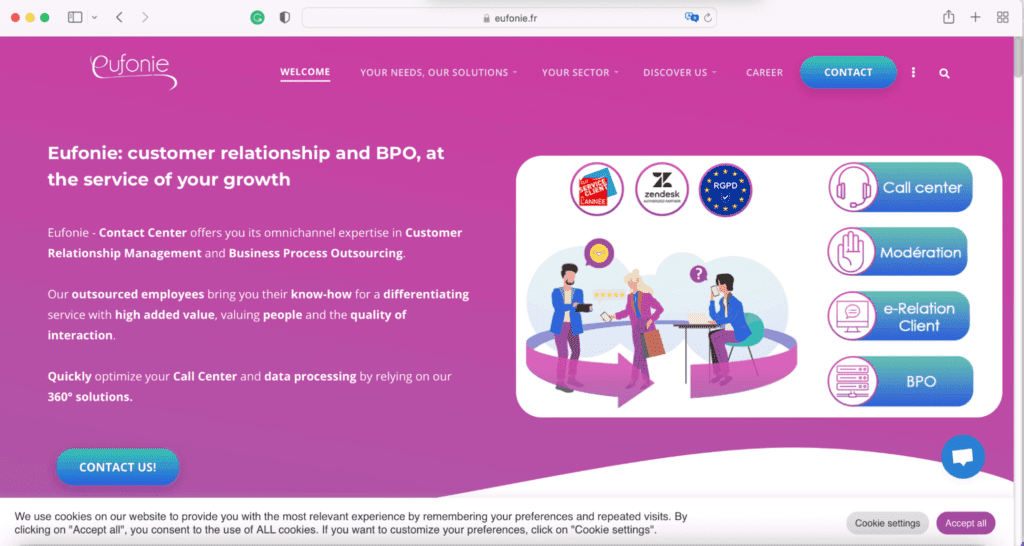The width and height of the screenshot is (1024, 546).
Task: Open the Safari share icon
Action: click(x=948, y=17)
